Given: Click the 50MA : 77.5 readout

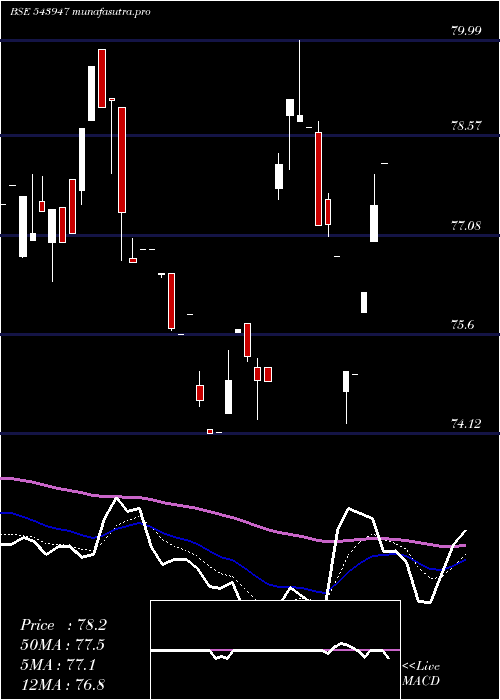Looking at the screenshot, I should pos(62,645).
